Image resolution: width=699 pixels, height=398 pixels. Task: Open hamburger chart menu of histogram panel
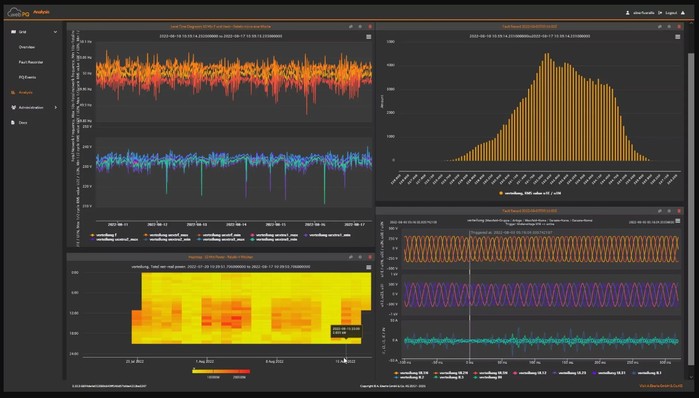(678, 37)
